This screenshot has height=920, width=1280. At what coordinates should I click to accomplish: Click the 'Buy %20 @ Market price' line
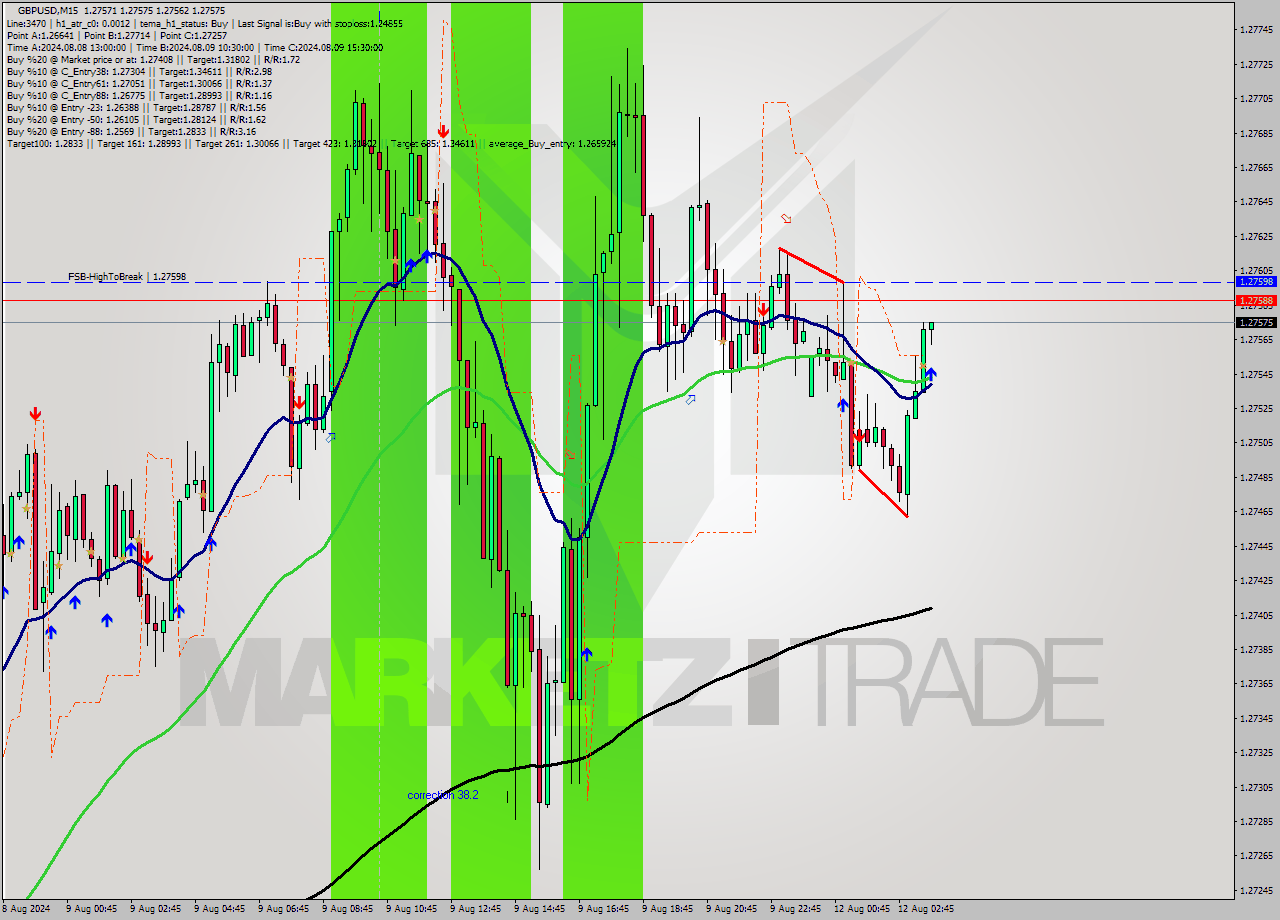(x=153, y=59)
